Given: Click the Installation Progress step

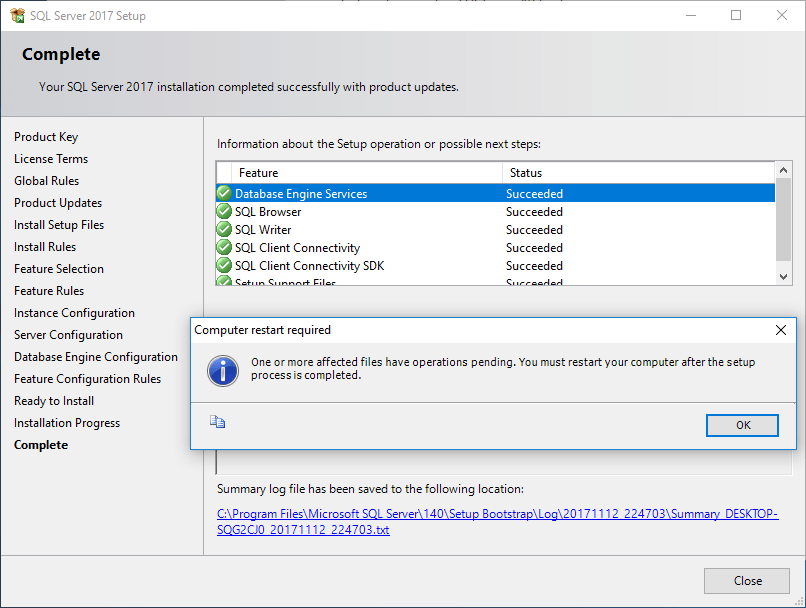Looking at the screenshot, I should pyautogui.click(x=67, y=423).
